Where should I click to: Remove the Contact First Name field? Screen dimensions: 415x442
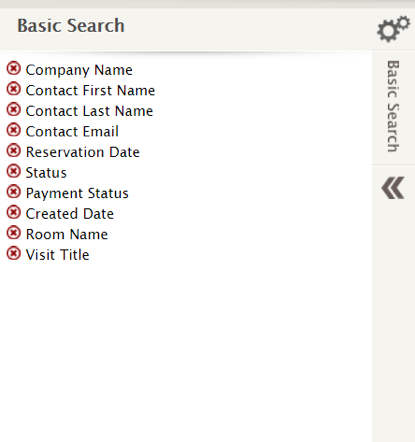(14, 89)
